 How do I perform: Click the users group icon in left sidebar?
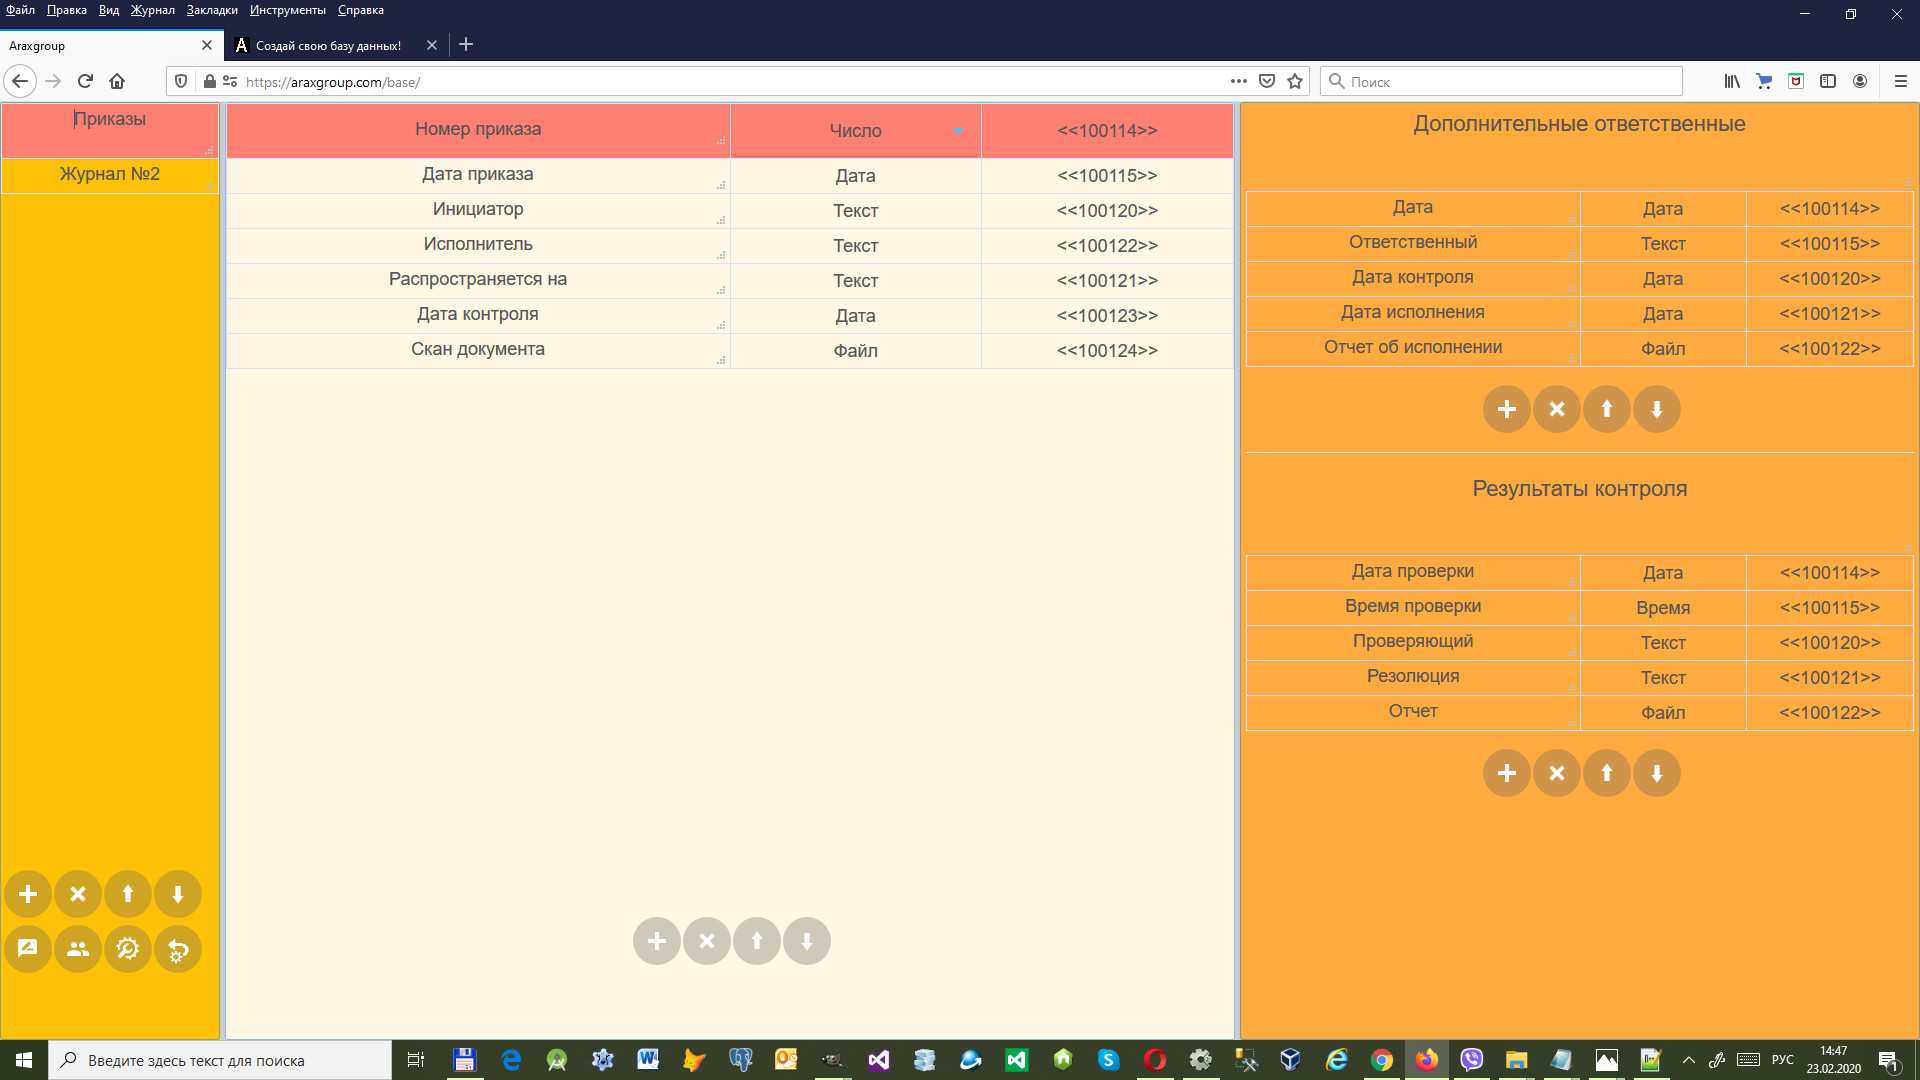[78, 949]
